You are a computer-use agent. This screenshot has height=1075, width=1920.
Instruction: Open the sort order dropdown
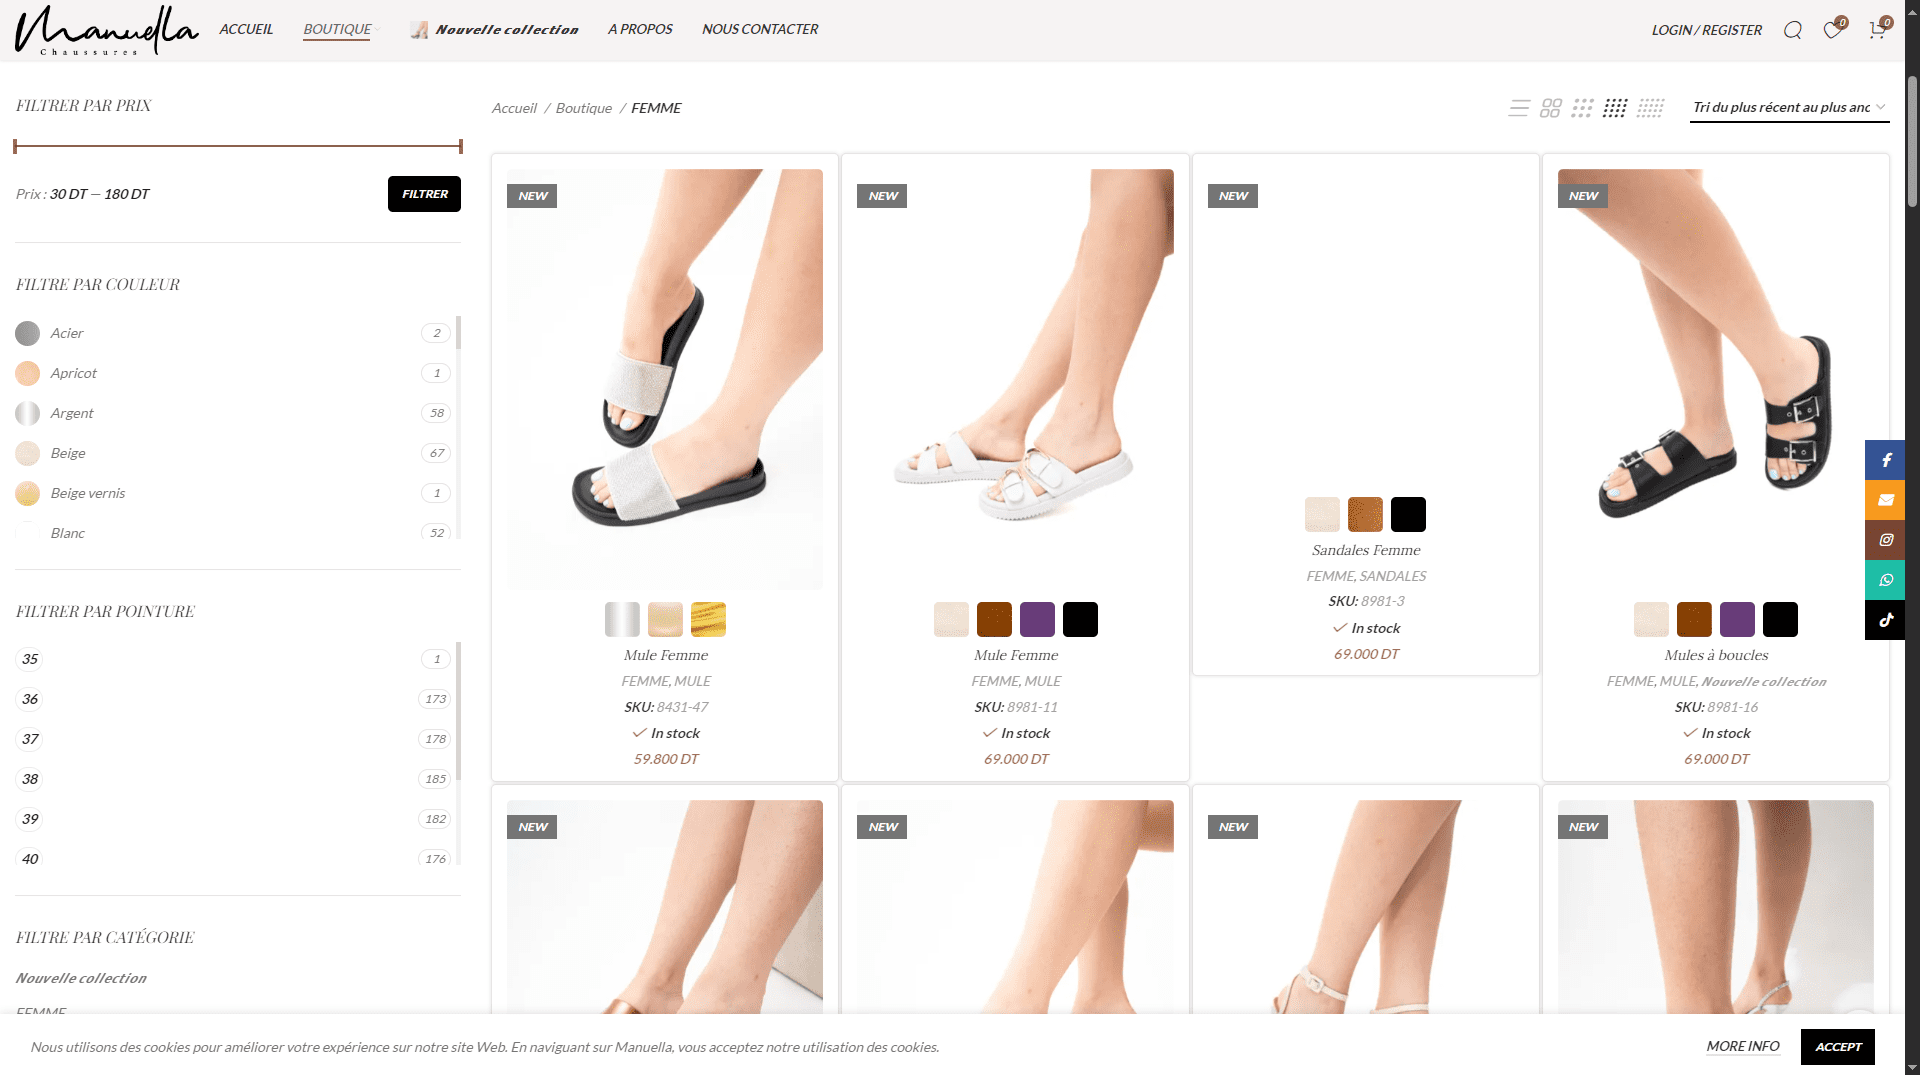click(1789, 108)
